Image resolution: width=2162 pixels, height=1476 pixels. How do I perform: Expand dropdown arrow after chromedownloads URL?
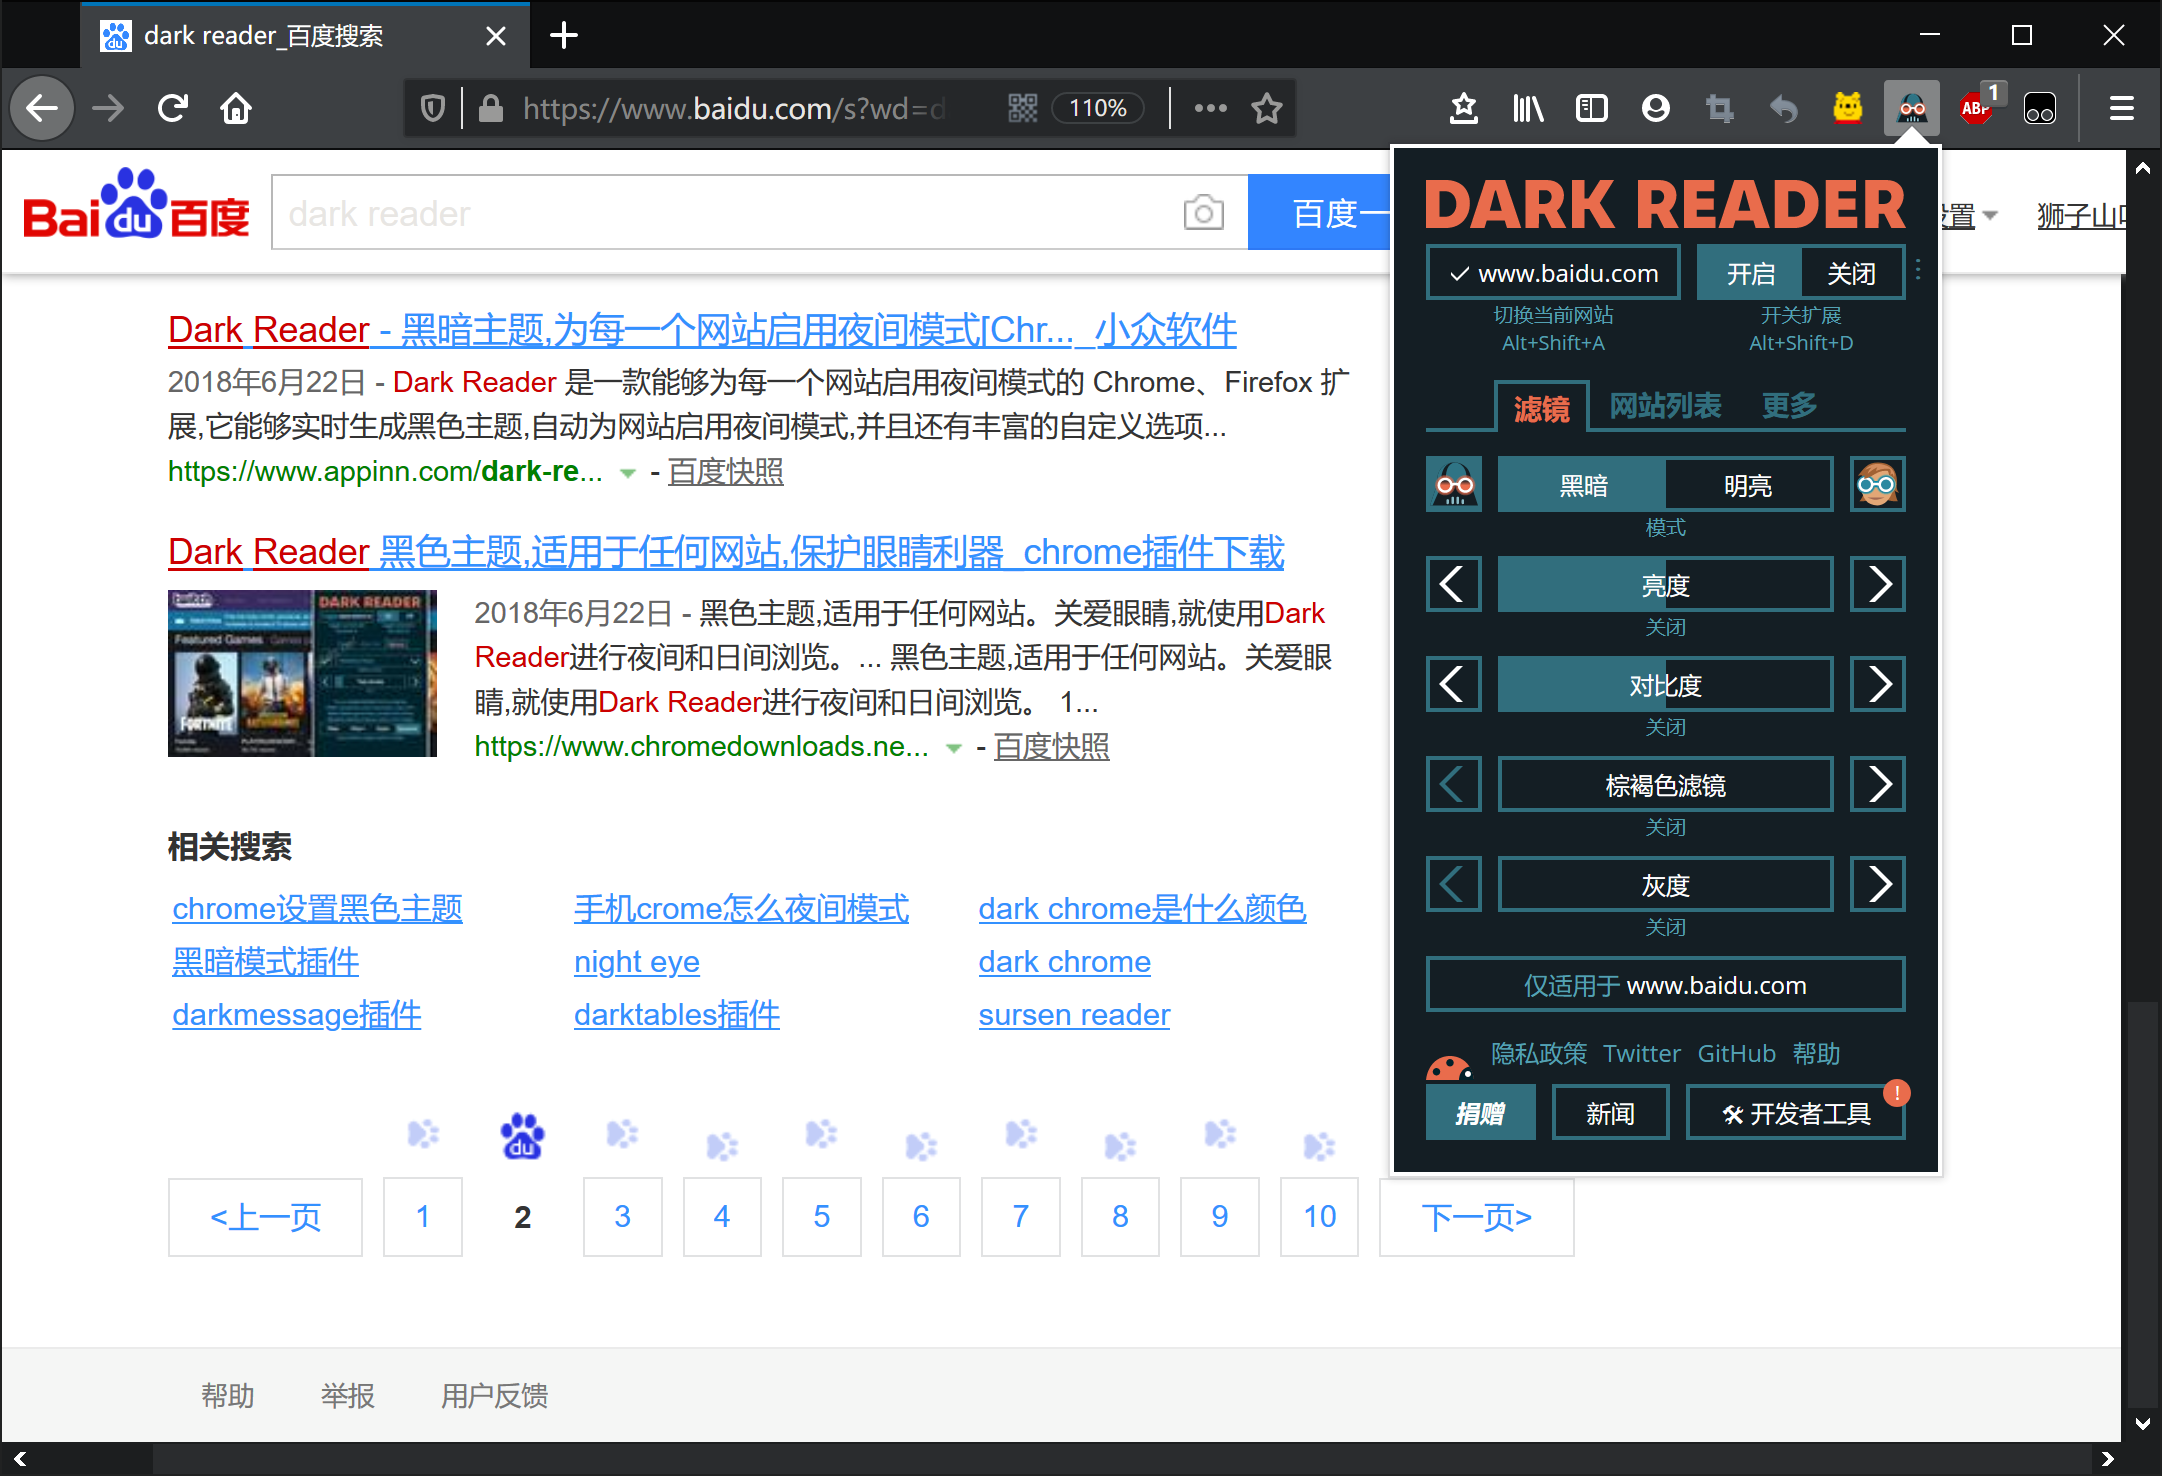[x=954, y=748]
